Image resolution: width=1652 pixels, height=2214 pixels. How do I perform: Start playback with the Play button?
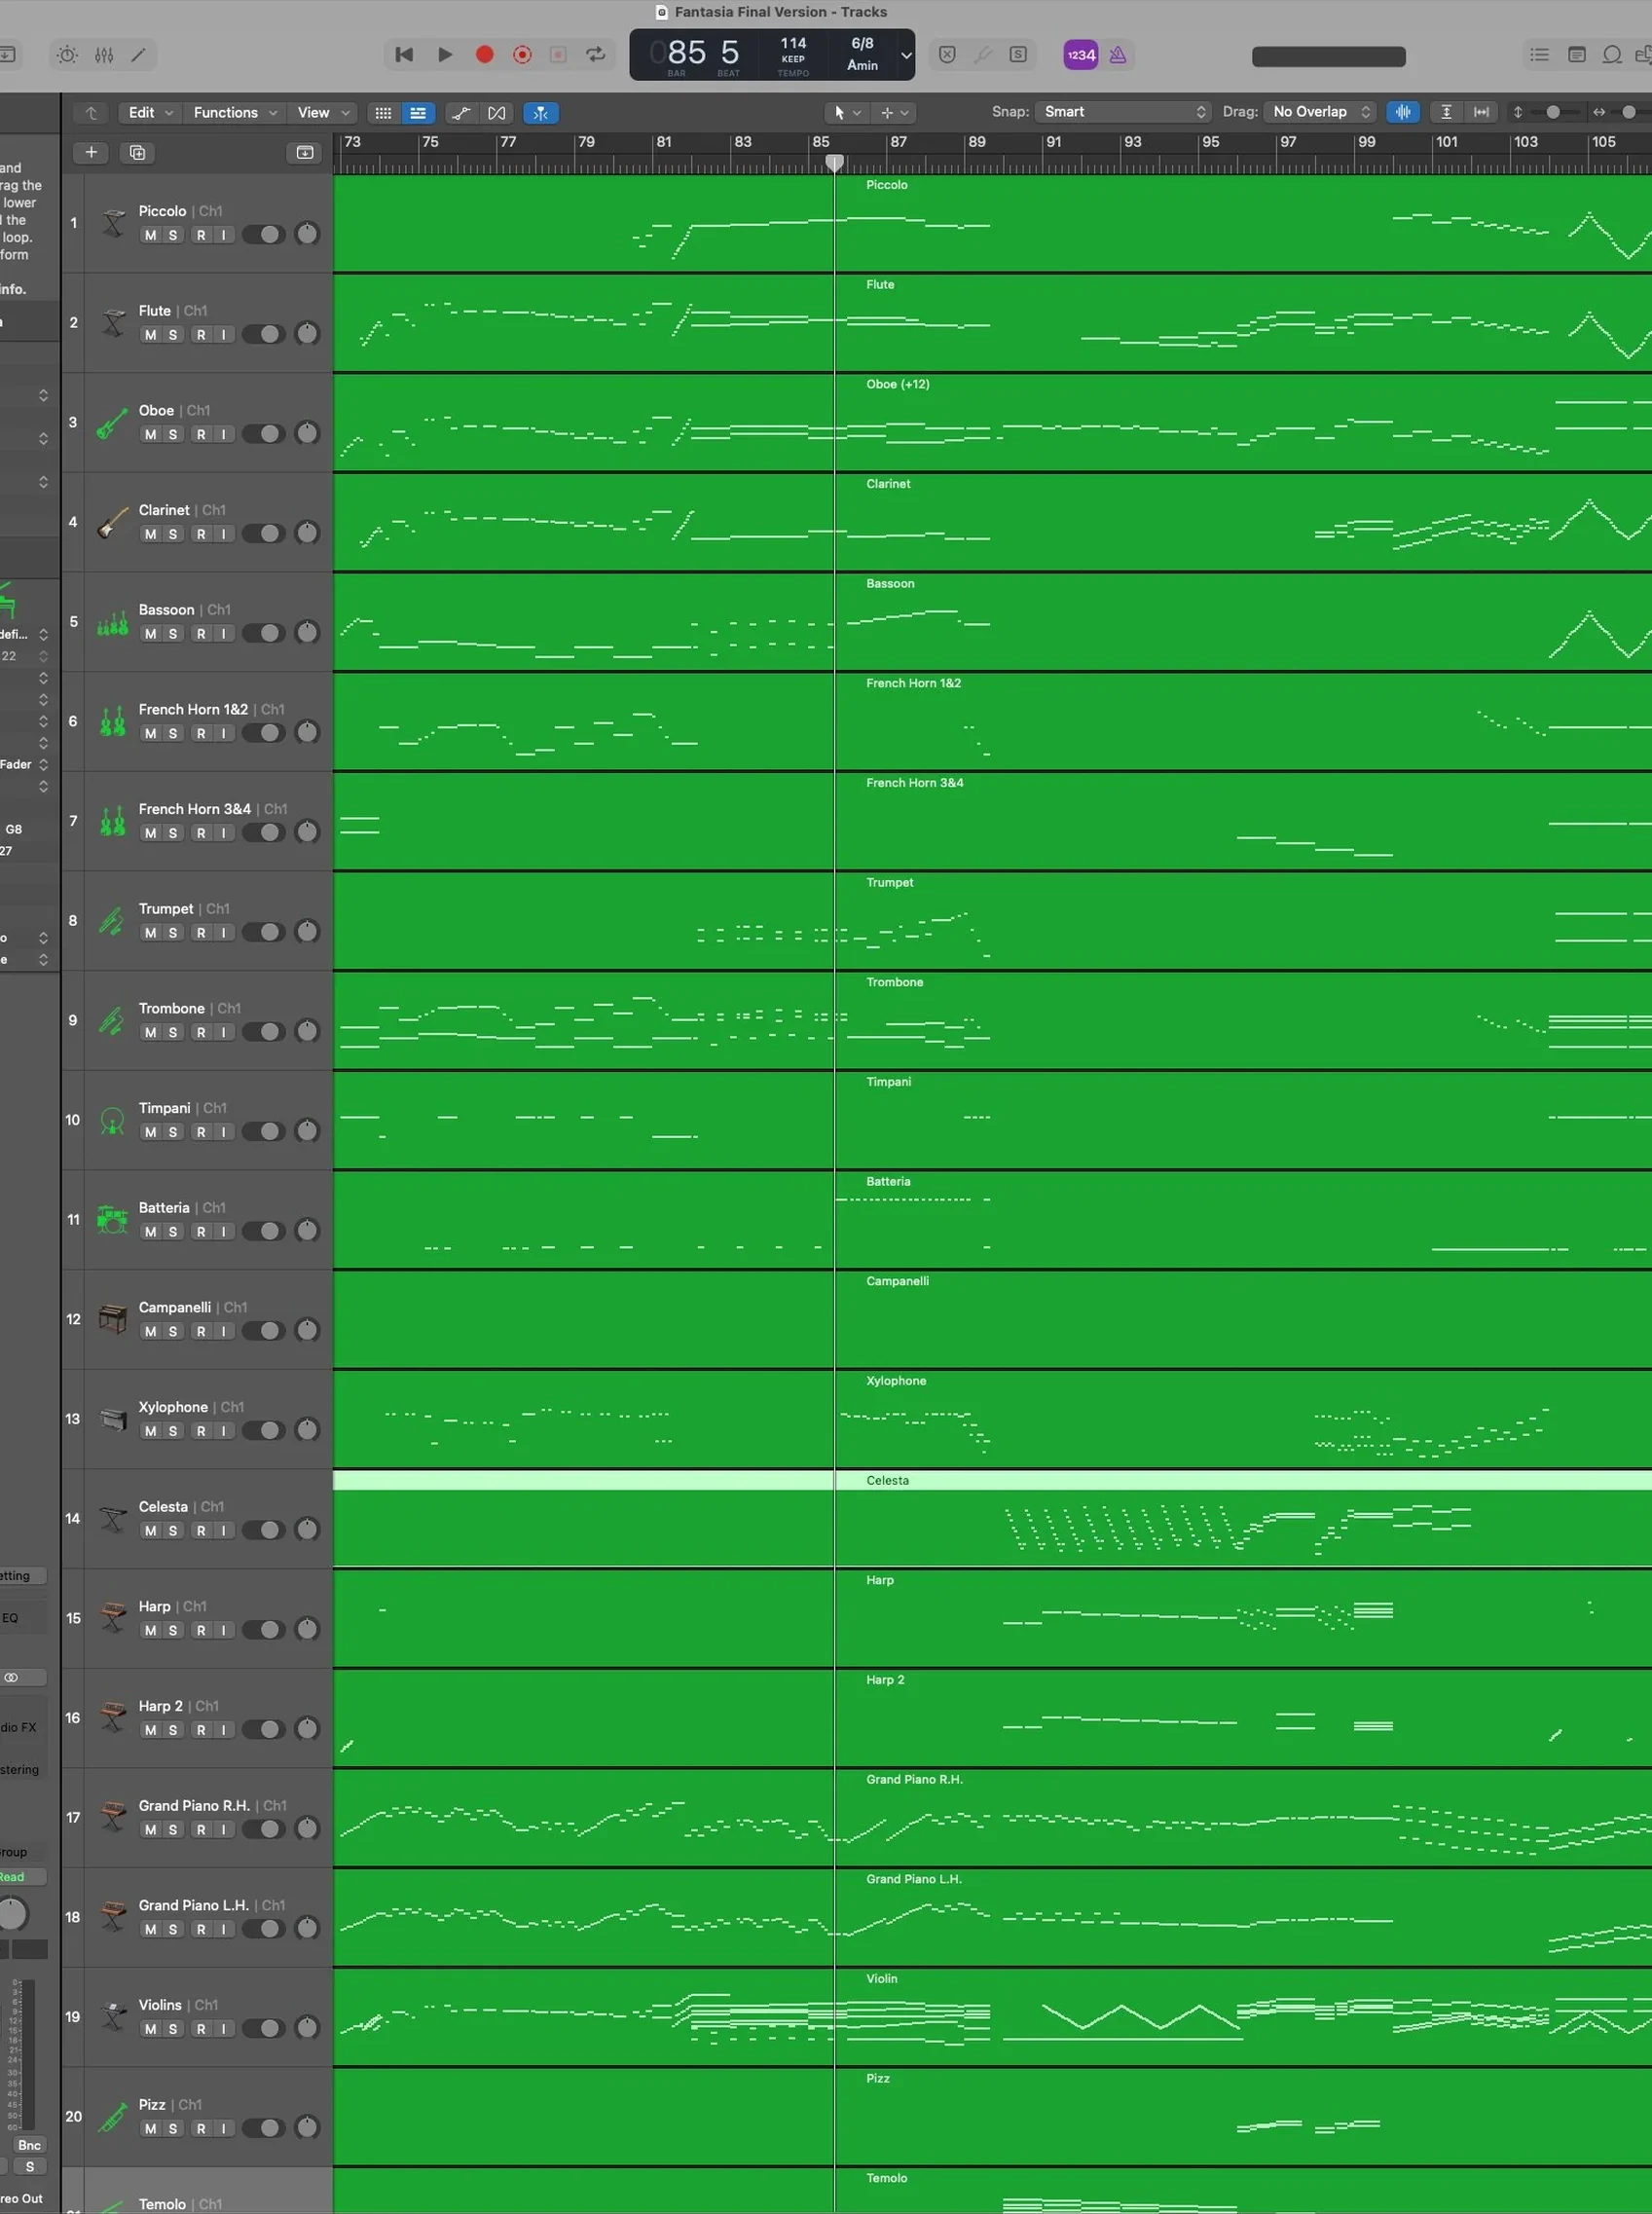(445, 55)
